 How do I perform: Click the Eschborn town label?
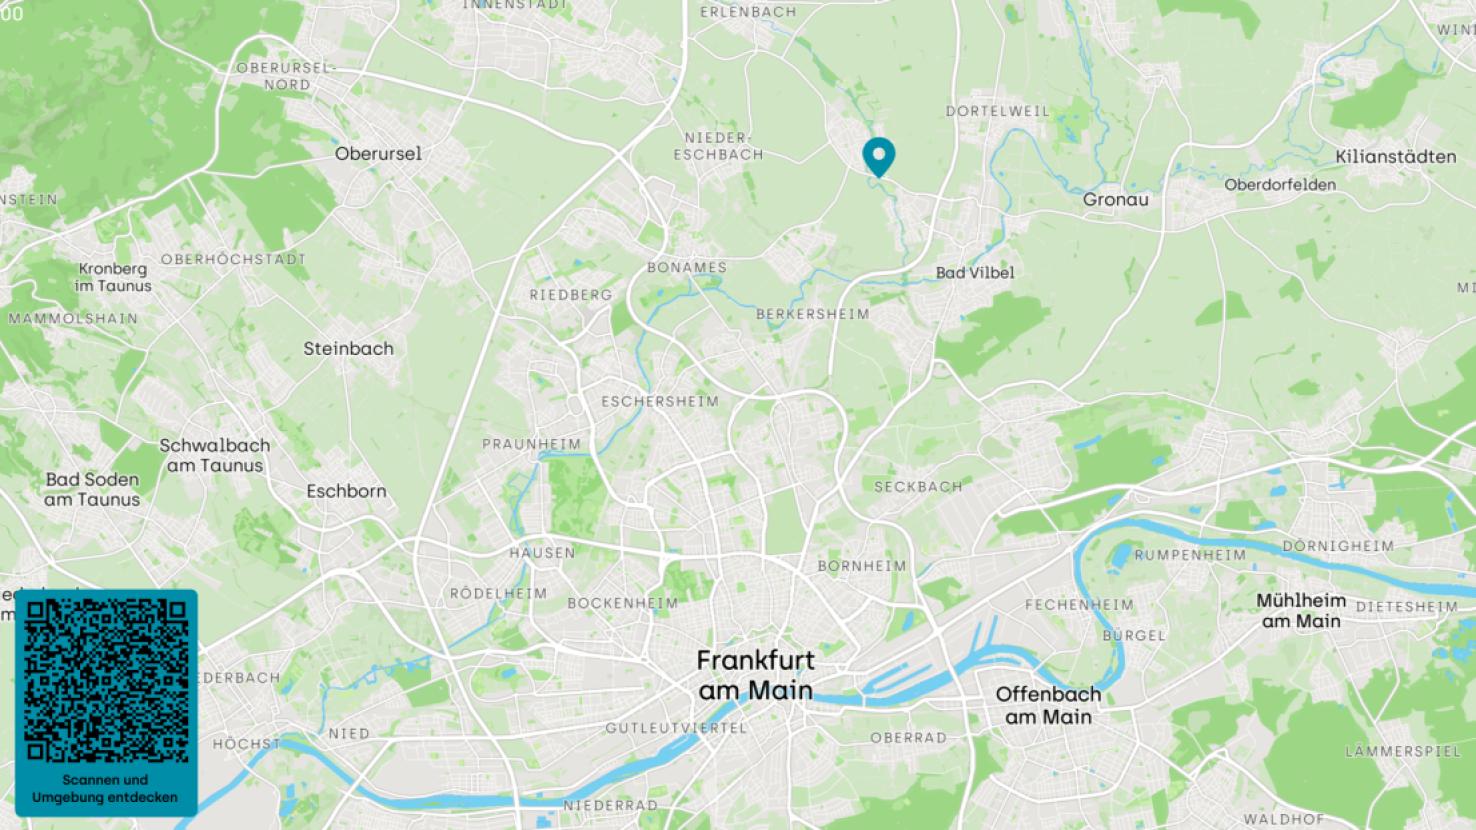point(346,491)
